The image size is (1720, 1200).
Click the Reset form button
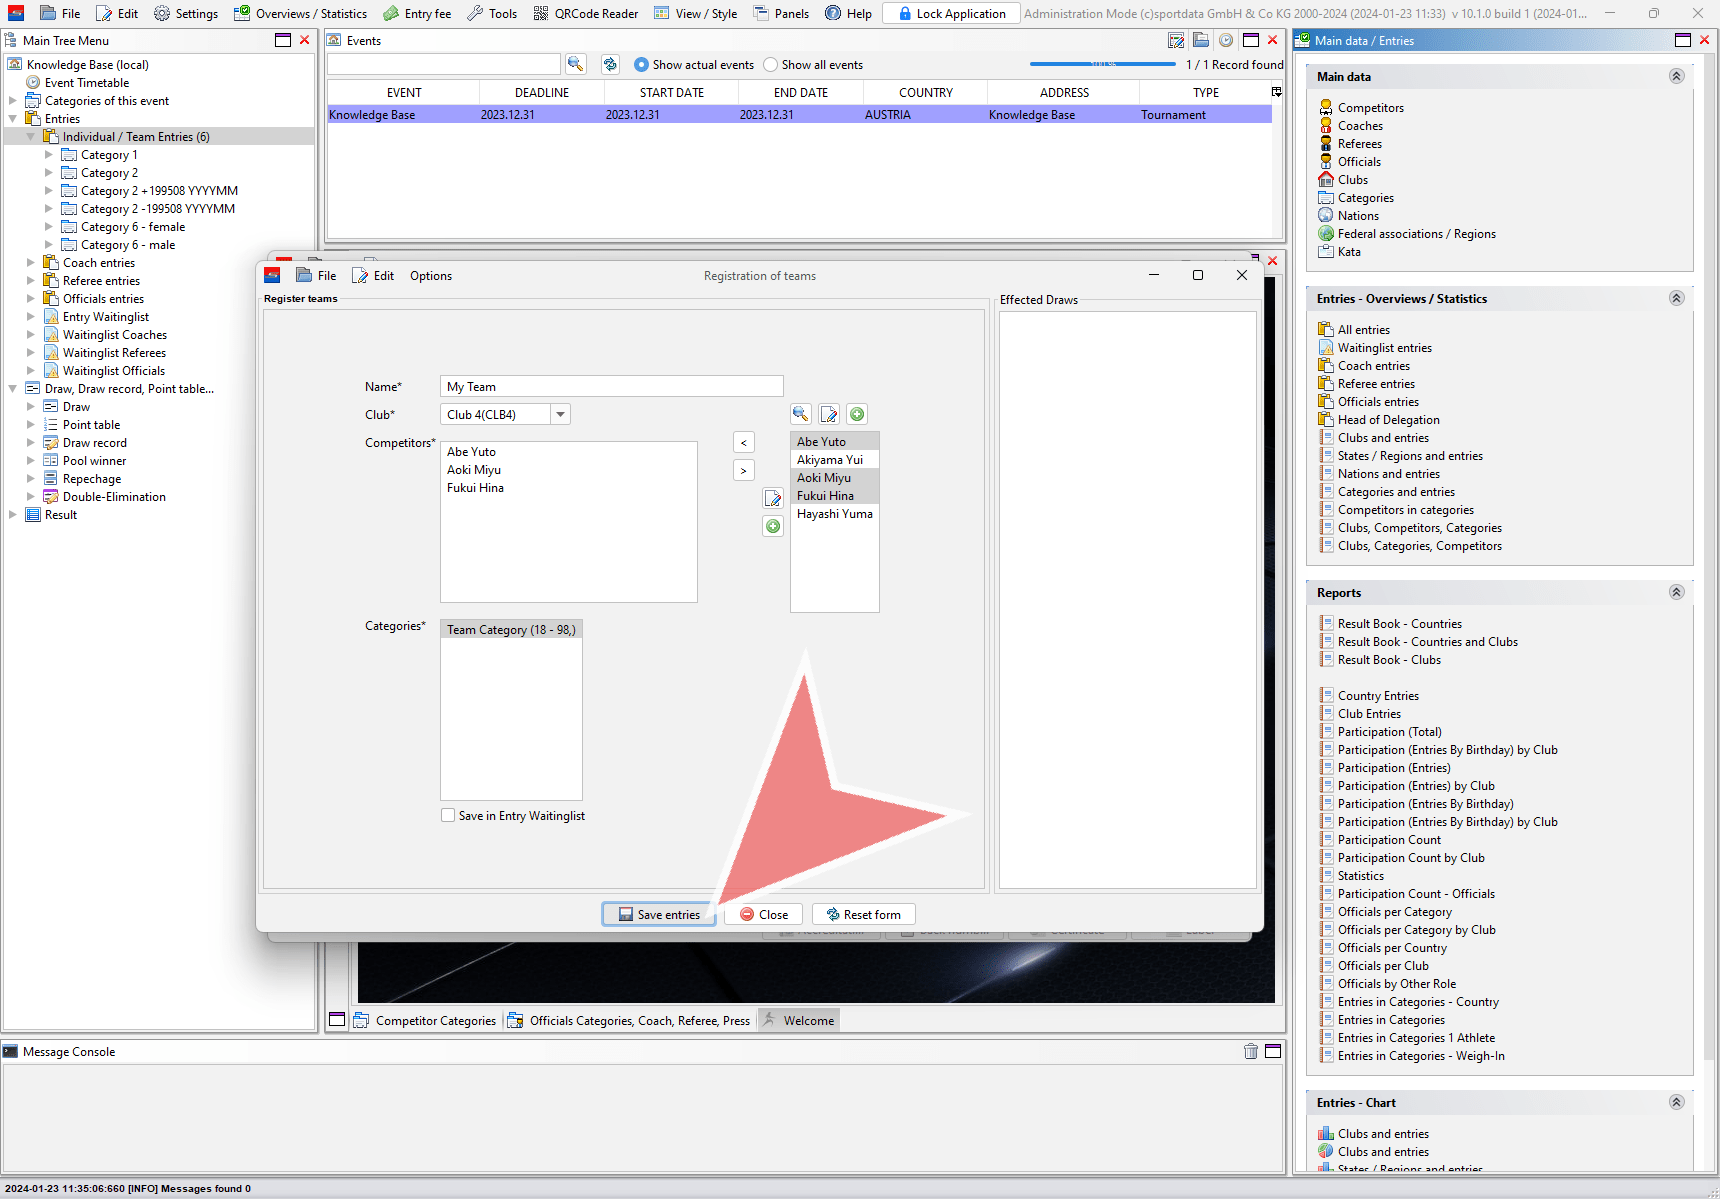point(863,914)
